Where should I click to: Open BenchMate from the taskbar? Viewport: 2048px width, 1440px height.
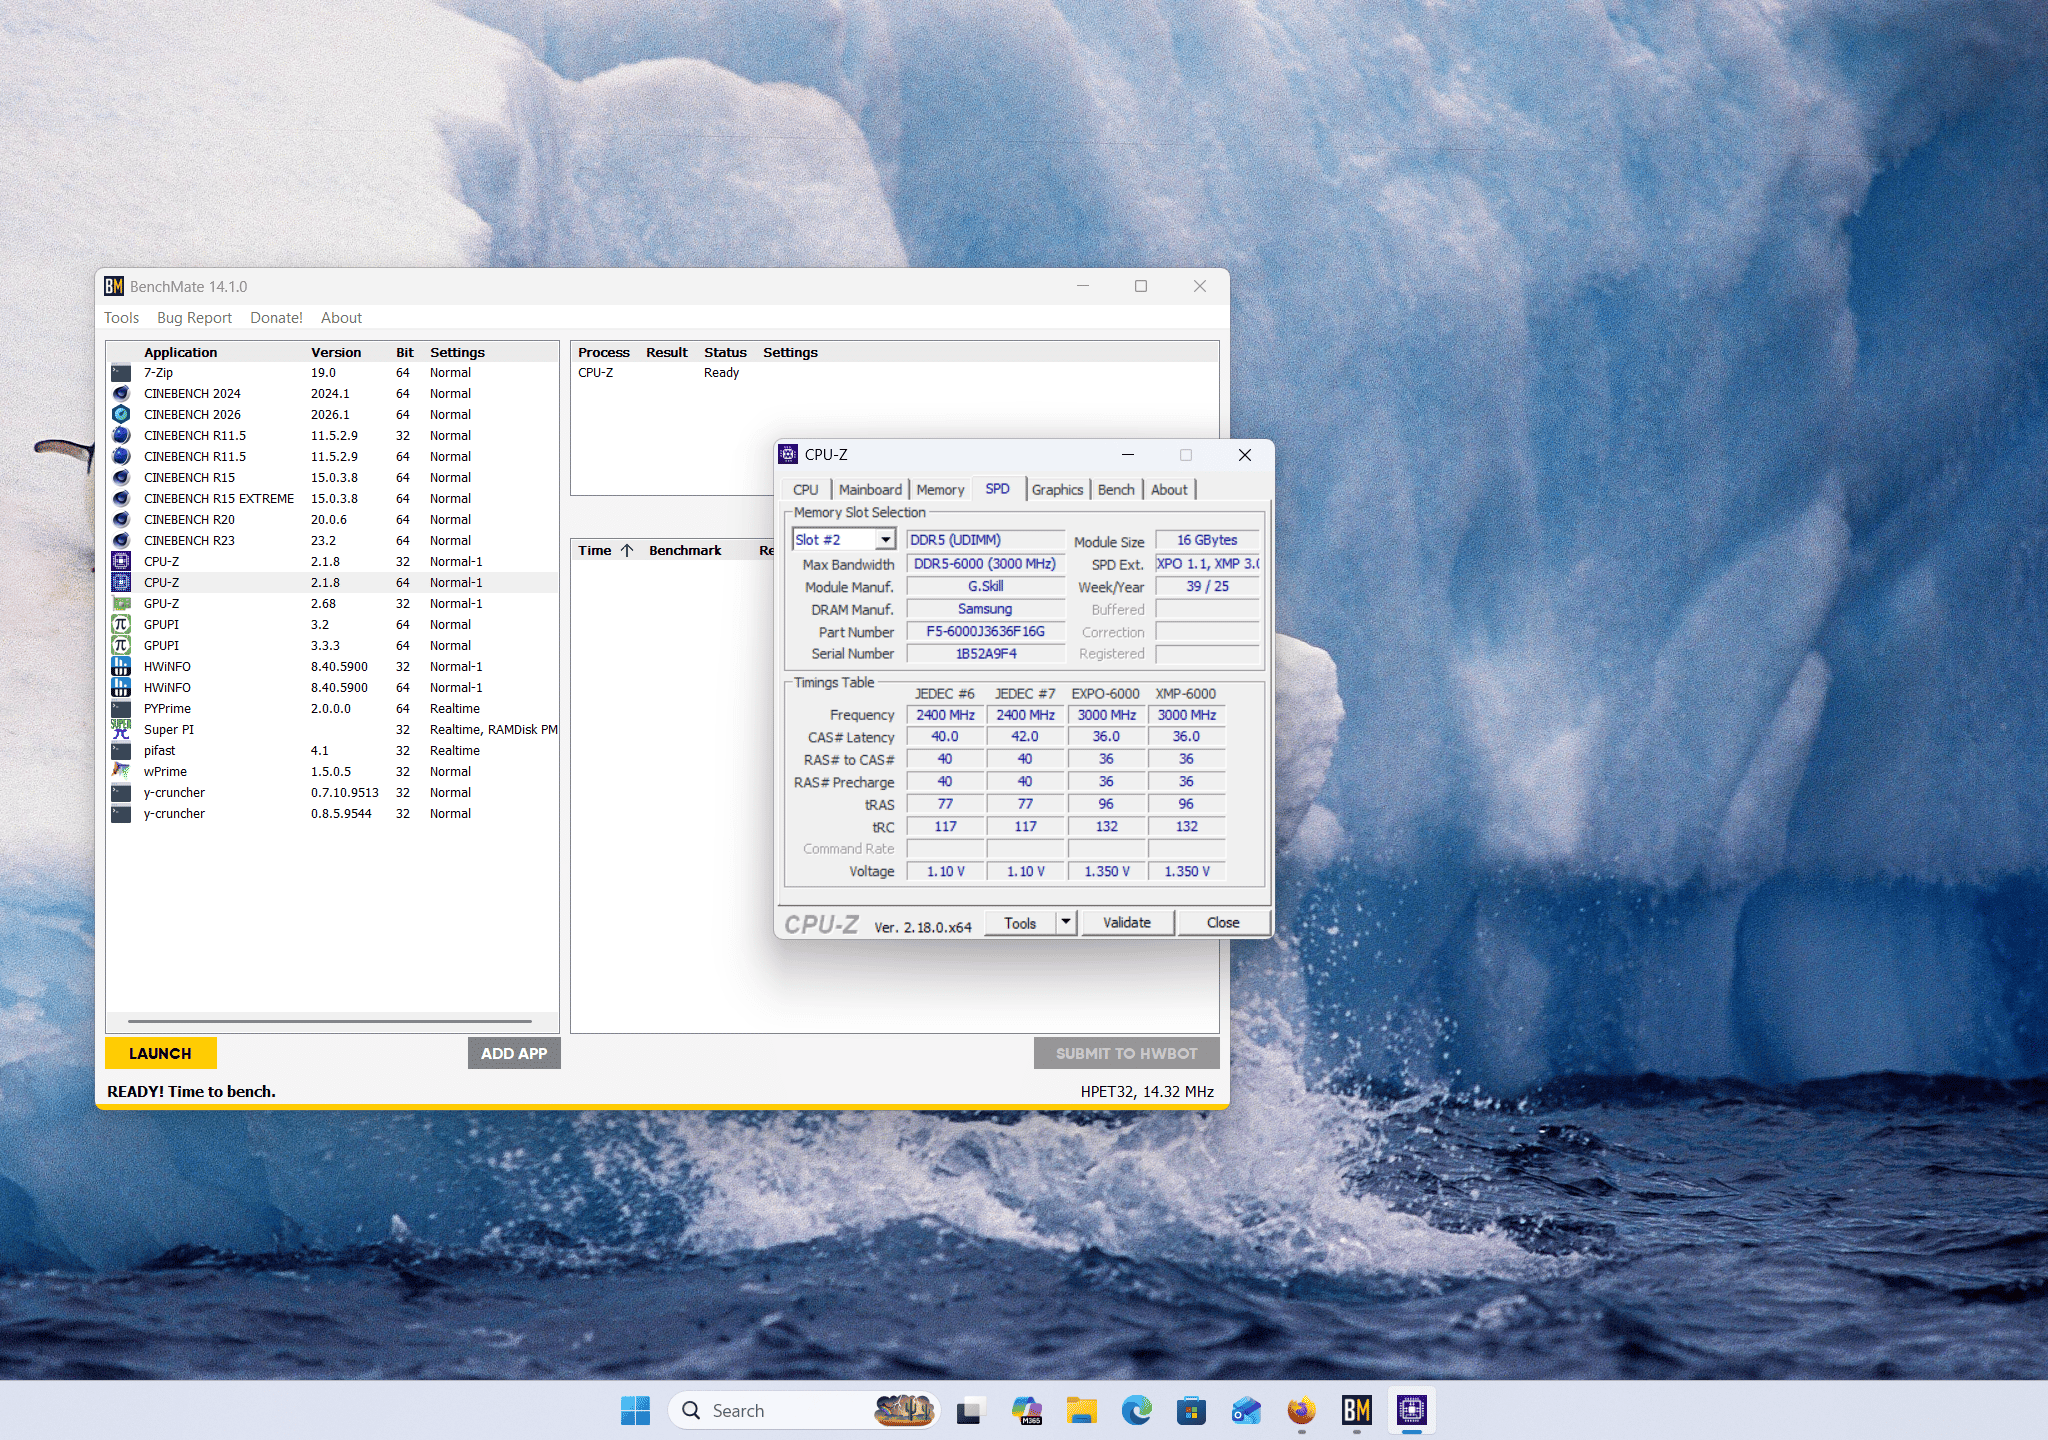(1356, 1410)
